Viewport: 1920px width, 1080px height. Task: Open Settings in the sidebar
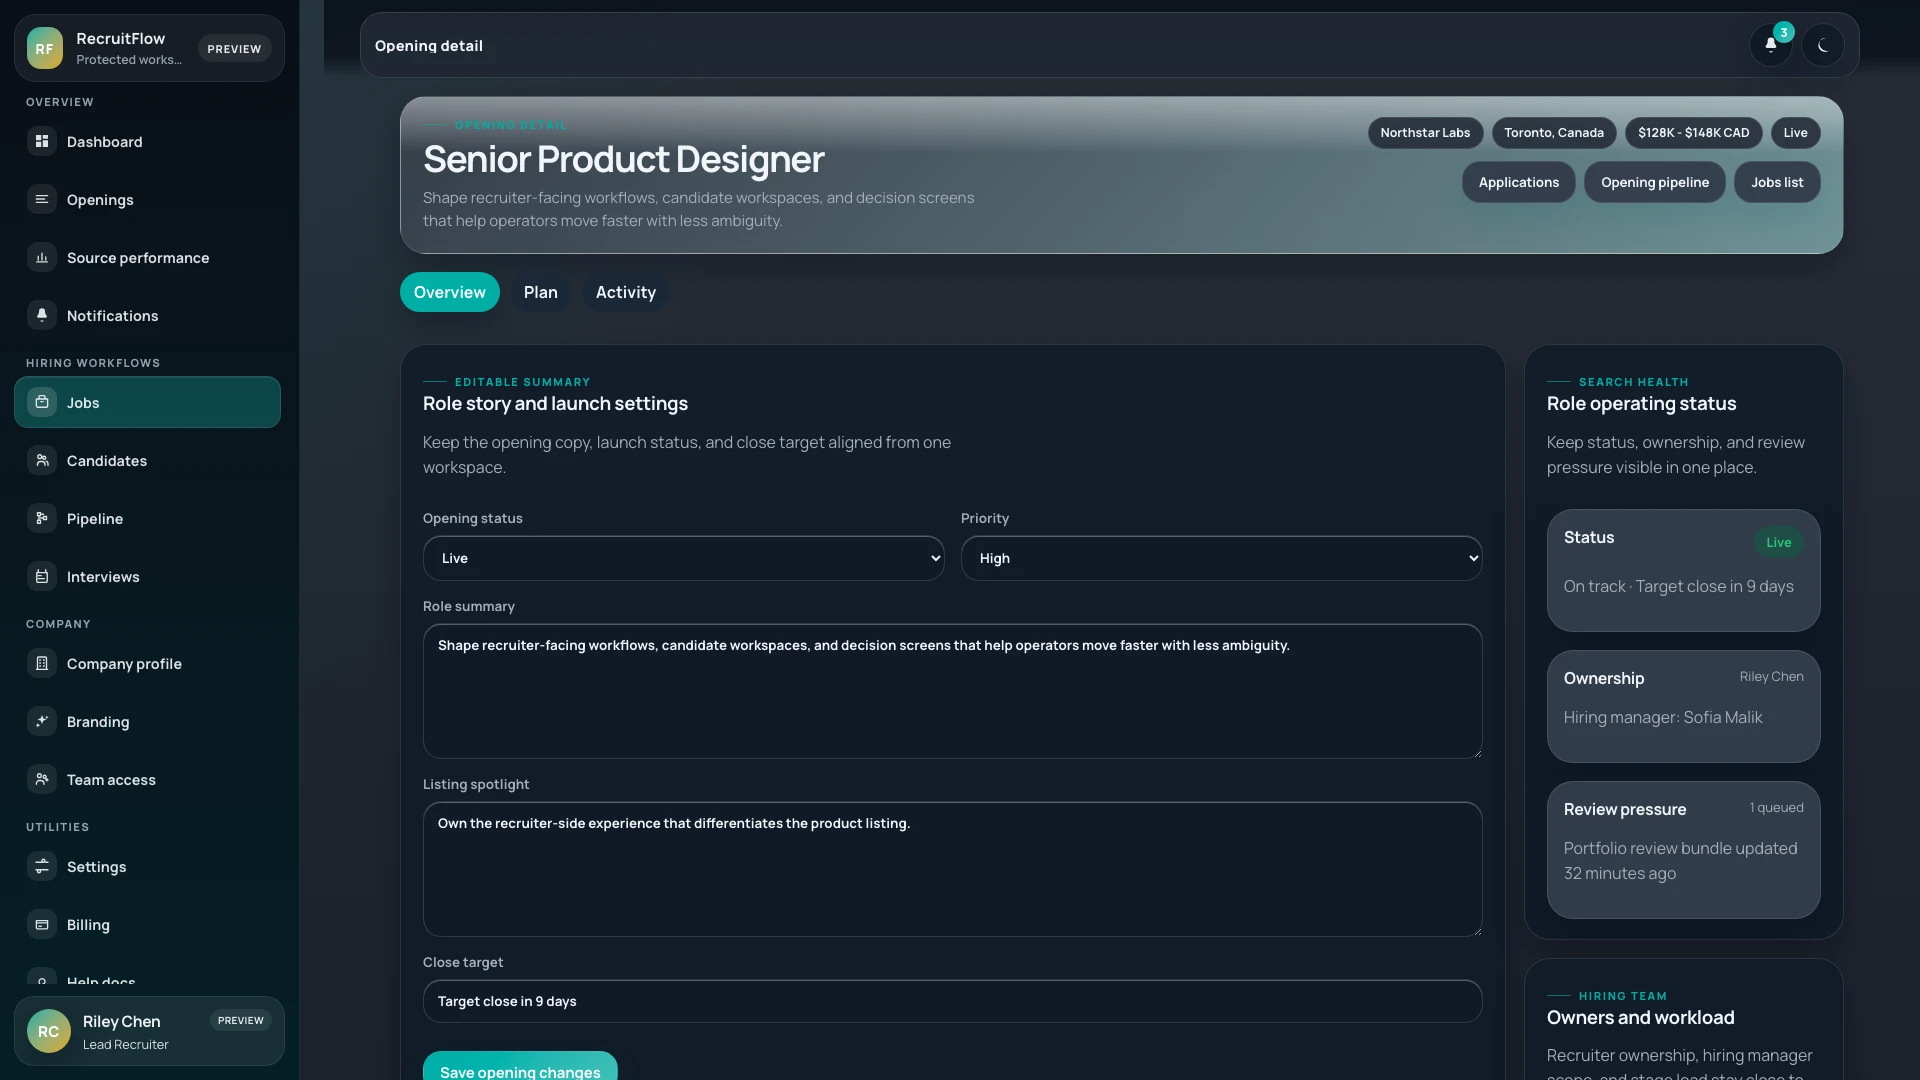[x=147, y=867]
